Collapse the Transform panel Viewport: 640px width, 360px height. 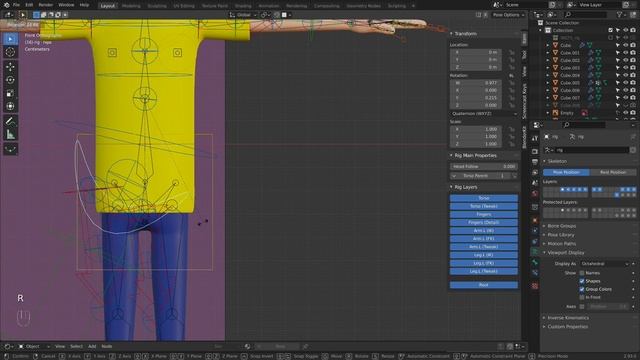click(x=465, y=33)
